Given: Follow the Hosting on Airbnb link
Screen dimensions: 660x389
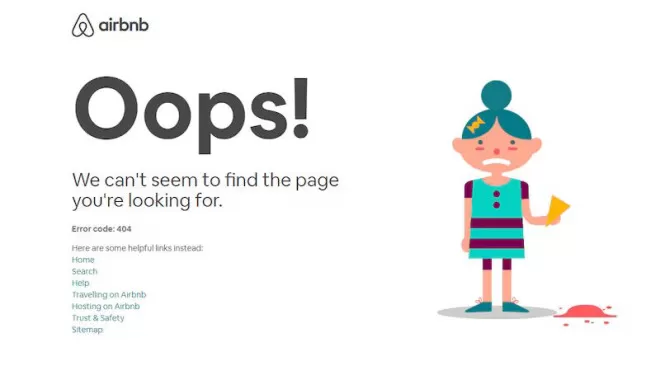Looking at the screenshot, I should coord(106,306).
